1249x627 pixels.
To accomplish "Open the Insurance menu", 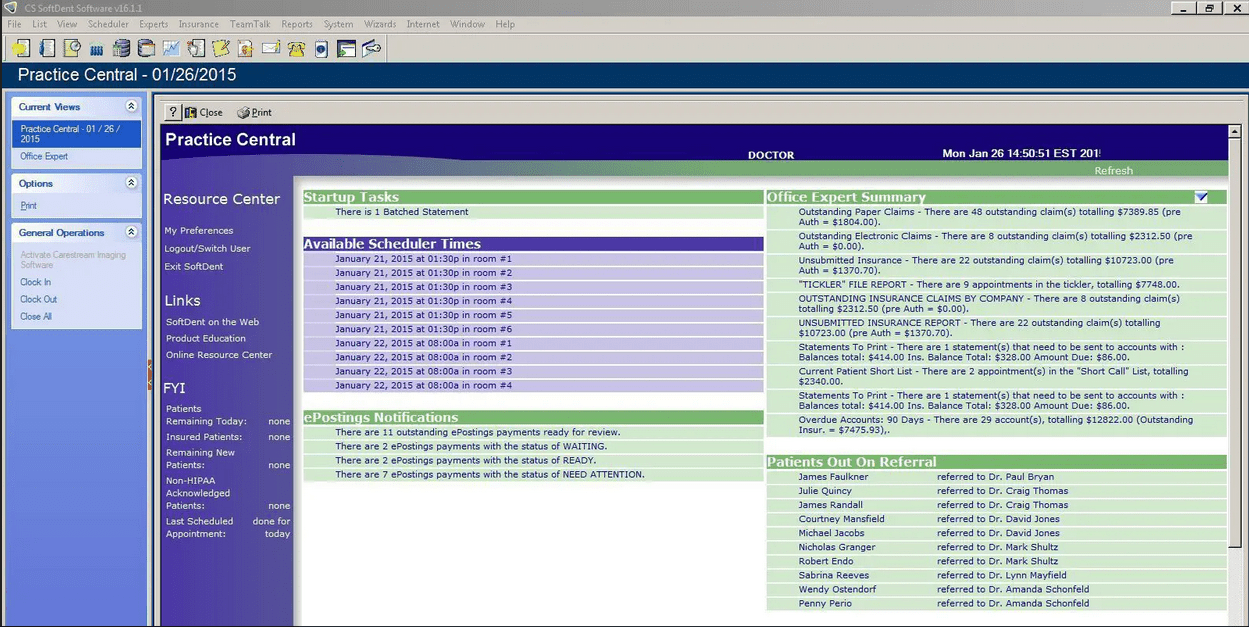I will [198, 24].
